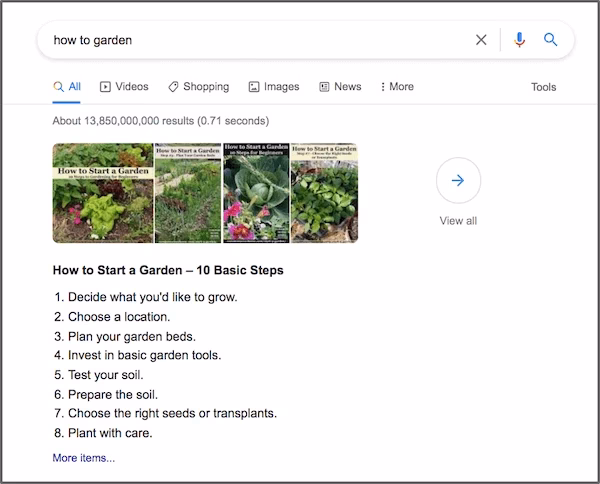Start voice search with the microphone icon
Image resolution: width=600 pixels, height=484 pixels.
519,40
